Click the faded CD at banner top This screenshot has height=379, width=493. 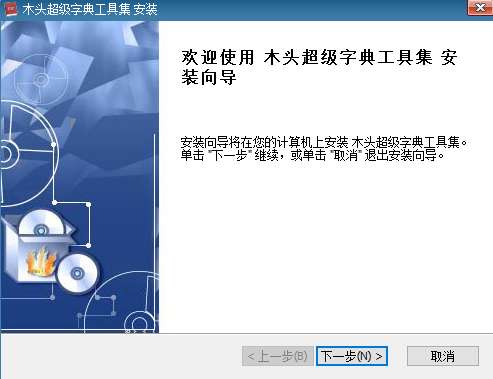coord(41,79)
